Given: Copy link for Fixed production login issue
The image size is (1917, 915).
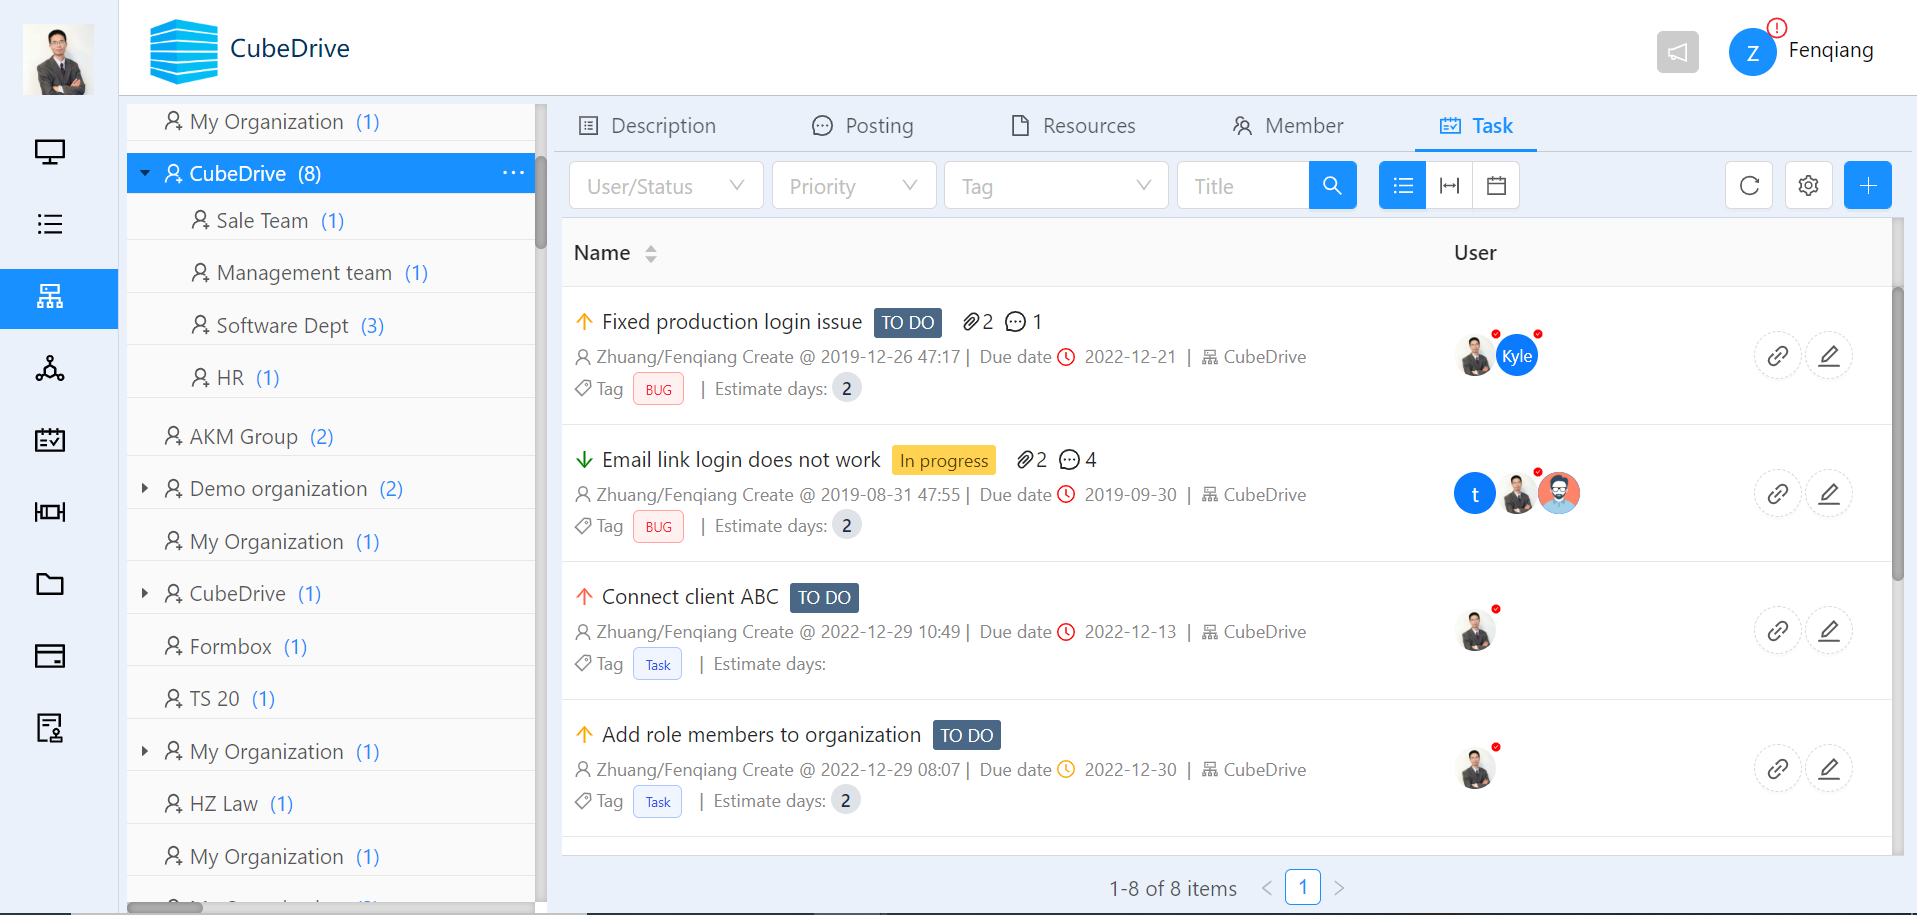Looking at the screenshot, I should tap(1777, 356).
